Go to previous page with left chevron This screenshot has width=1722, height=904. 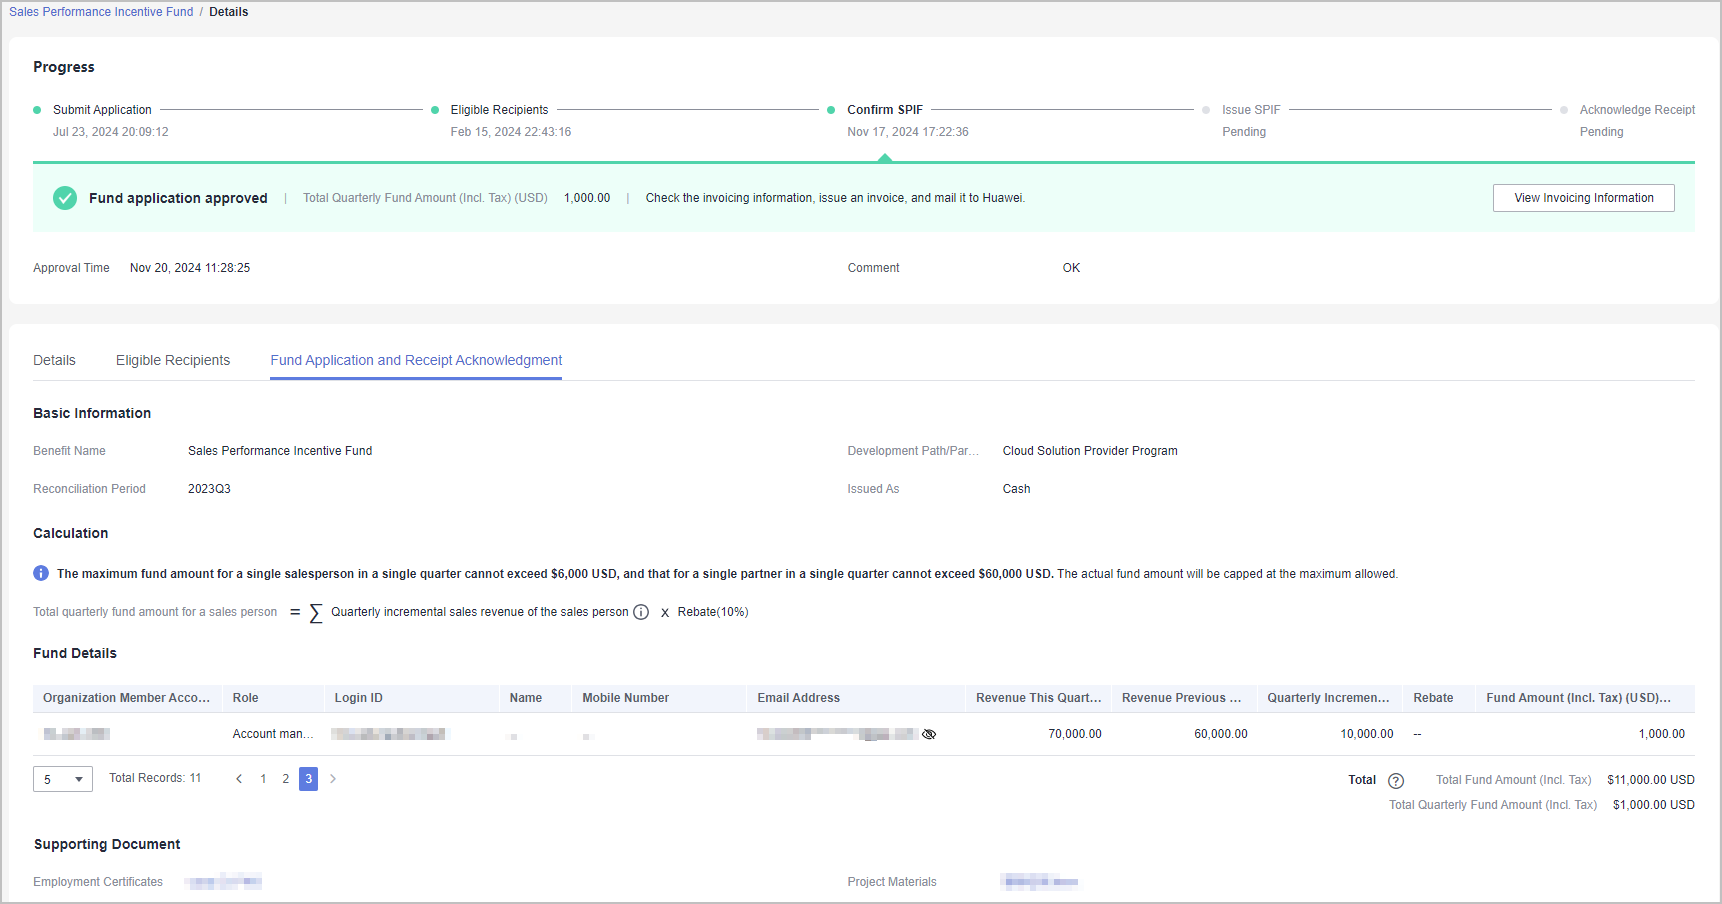(x=239, y=779)
